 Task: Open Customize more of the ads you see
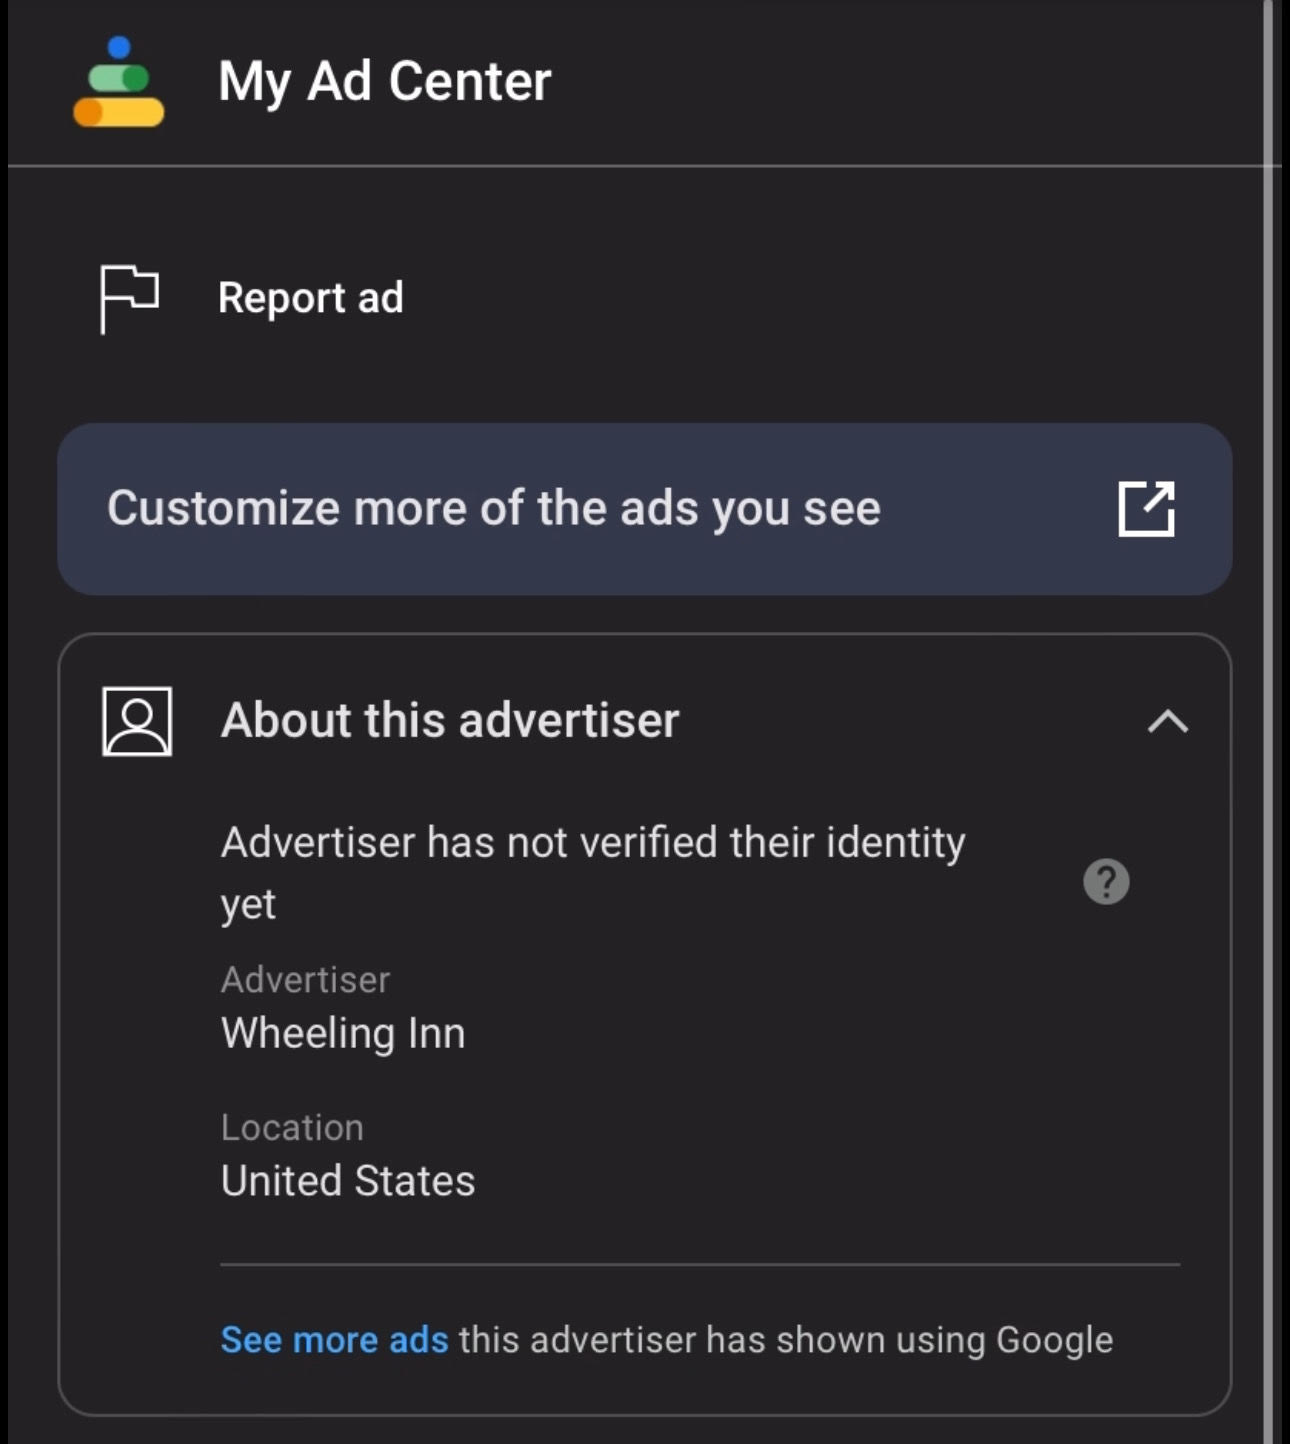coord(644,509)
